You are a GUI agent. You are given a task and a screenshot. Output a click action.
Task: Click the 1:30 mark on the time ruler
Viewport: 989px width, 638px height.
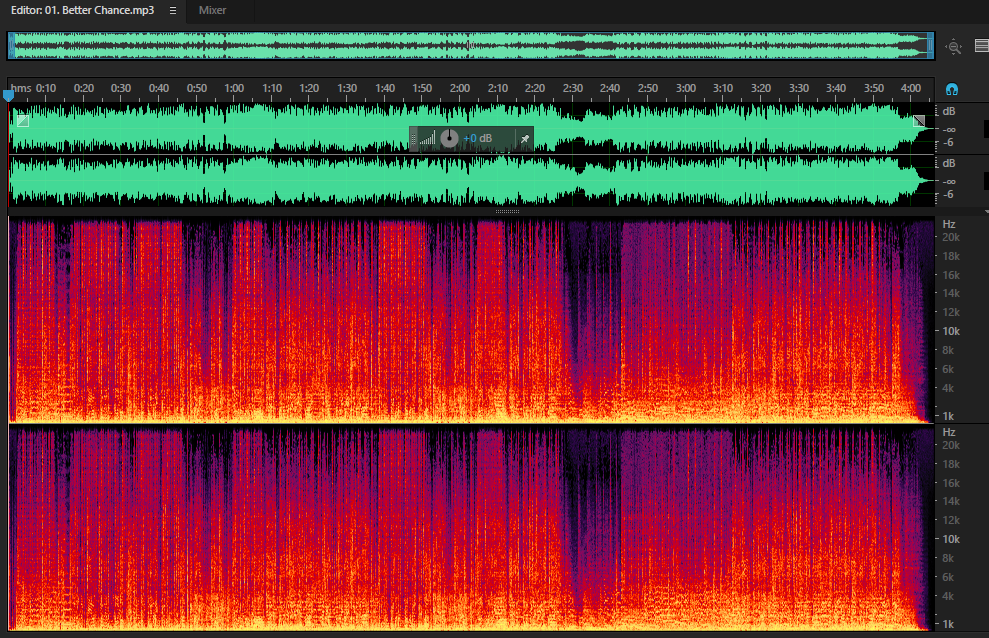(x=347, y=88)
